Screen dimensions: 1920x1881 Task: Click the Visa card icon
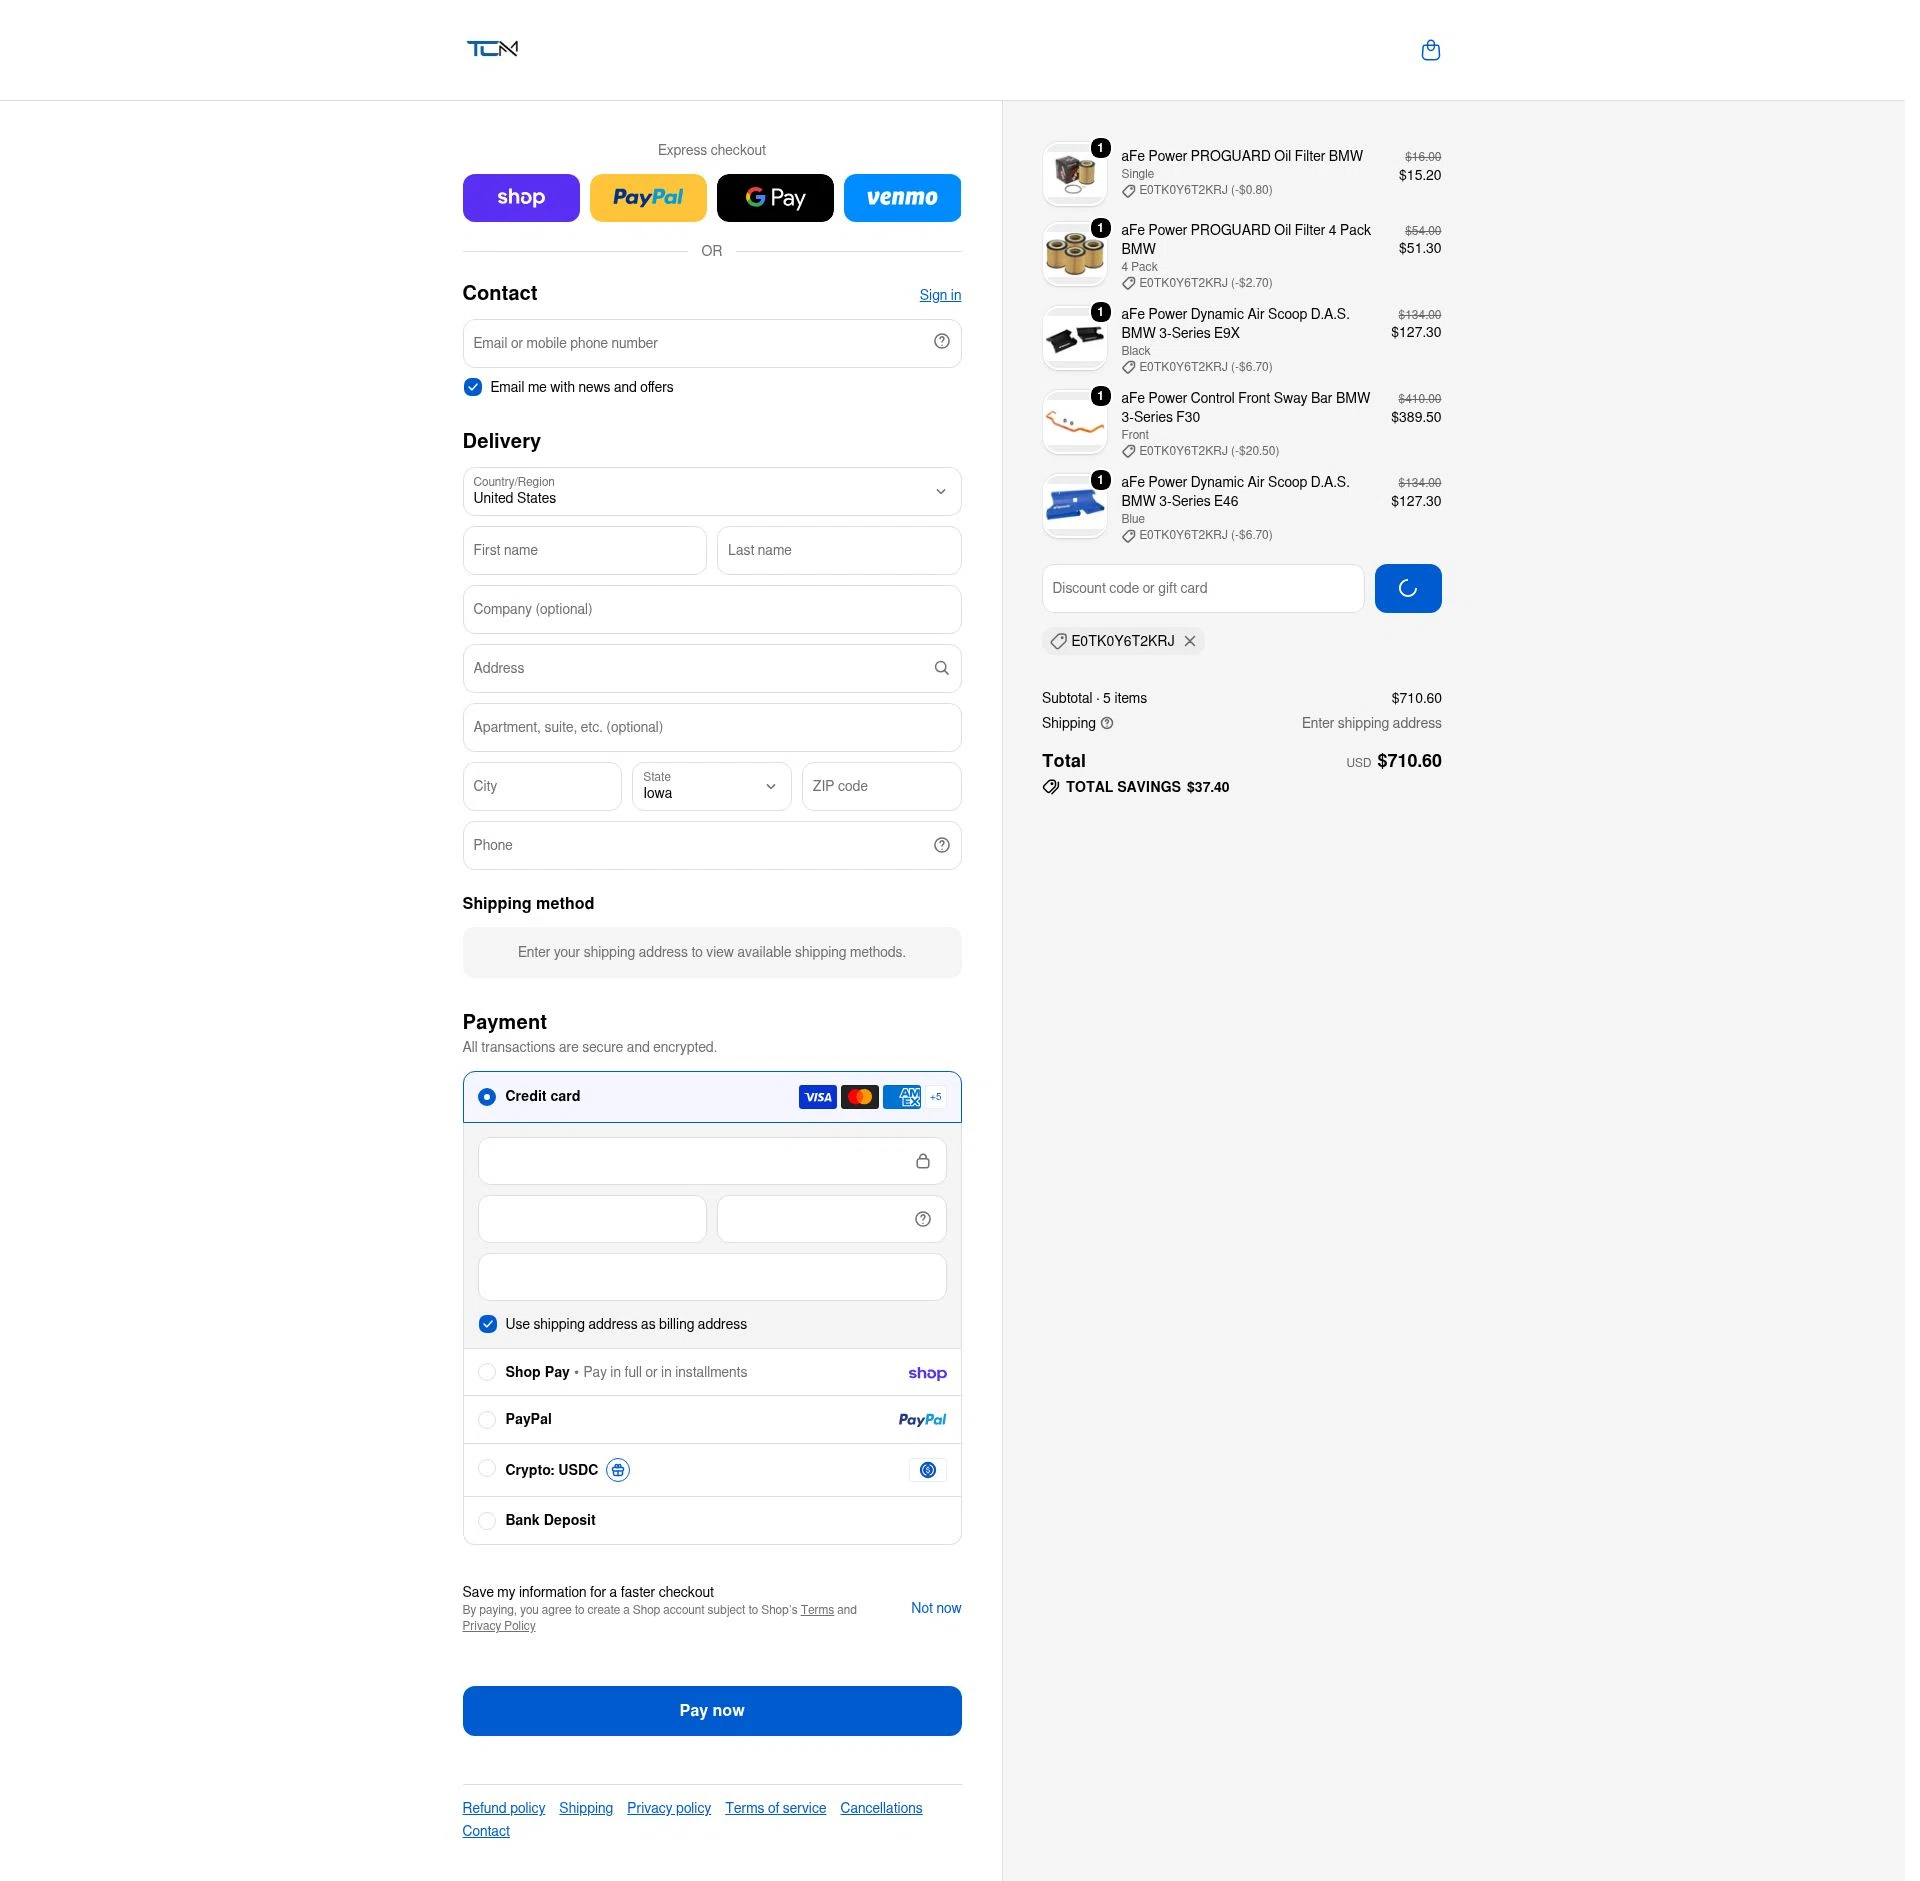818,1097
